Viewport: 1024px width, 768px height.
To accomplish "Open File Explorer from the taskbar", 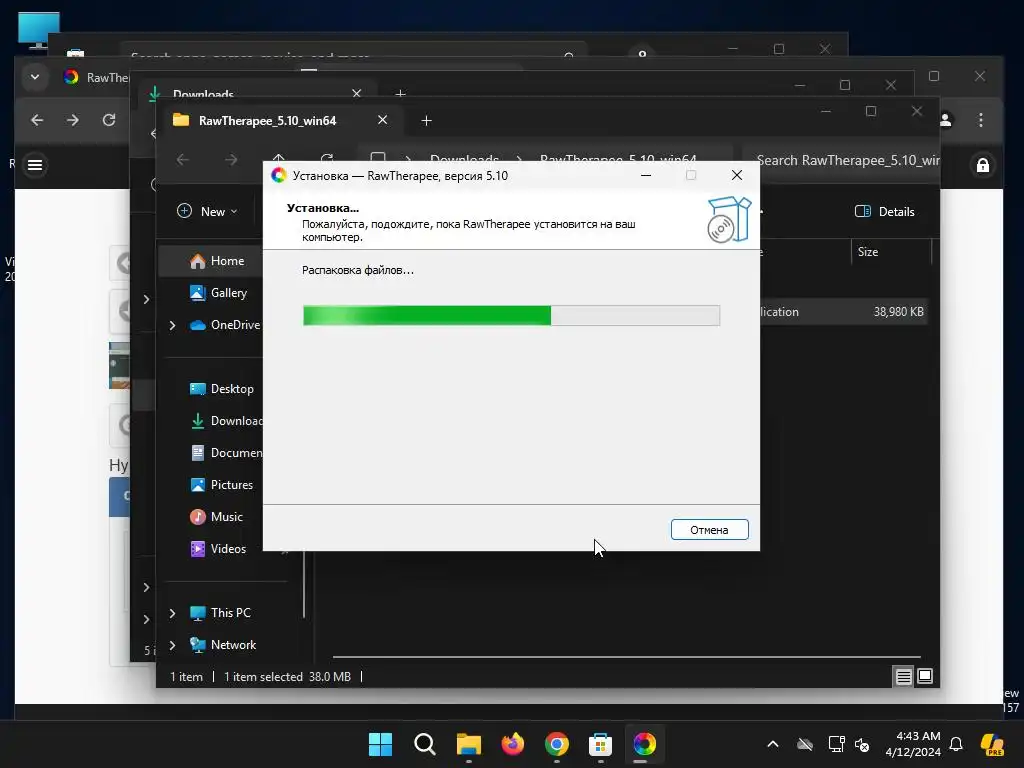I will [x=468, y=744].
